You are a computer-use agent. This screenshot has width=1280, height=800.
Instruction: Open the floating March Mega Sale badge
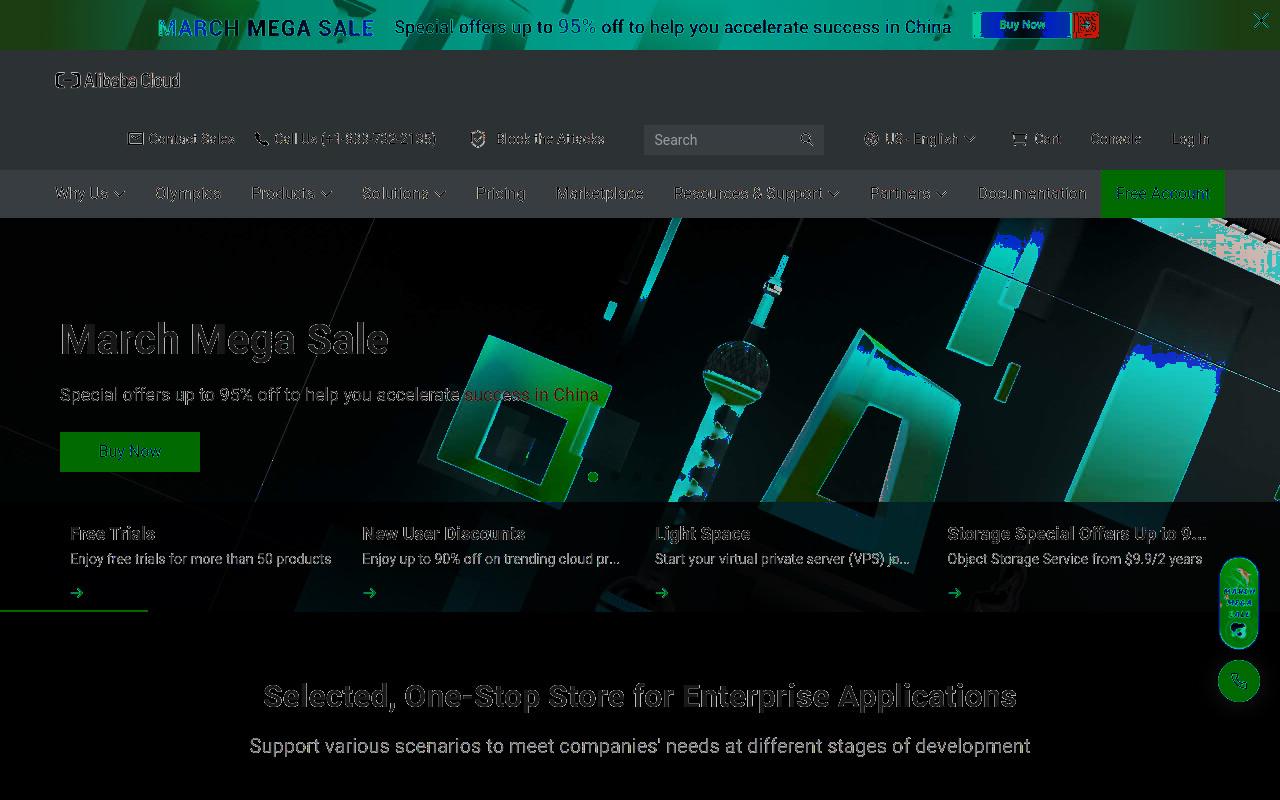pyautogui.click(x=1239, y=603)
